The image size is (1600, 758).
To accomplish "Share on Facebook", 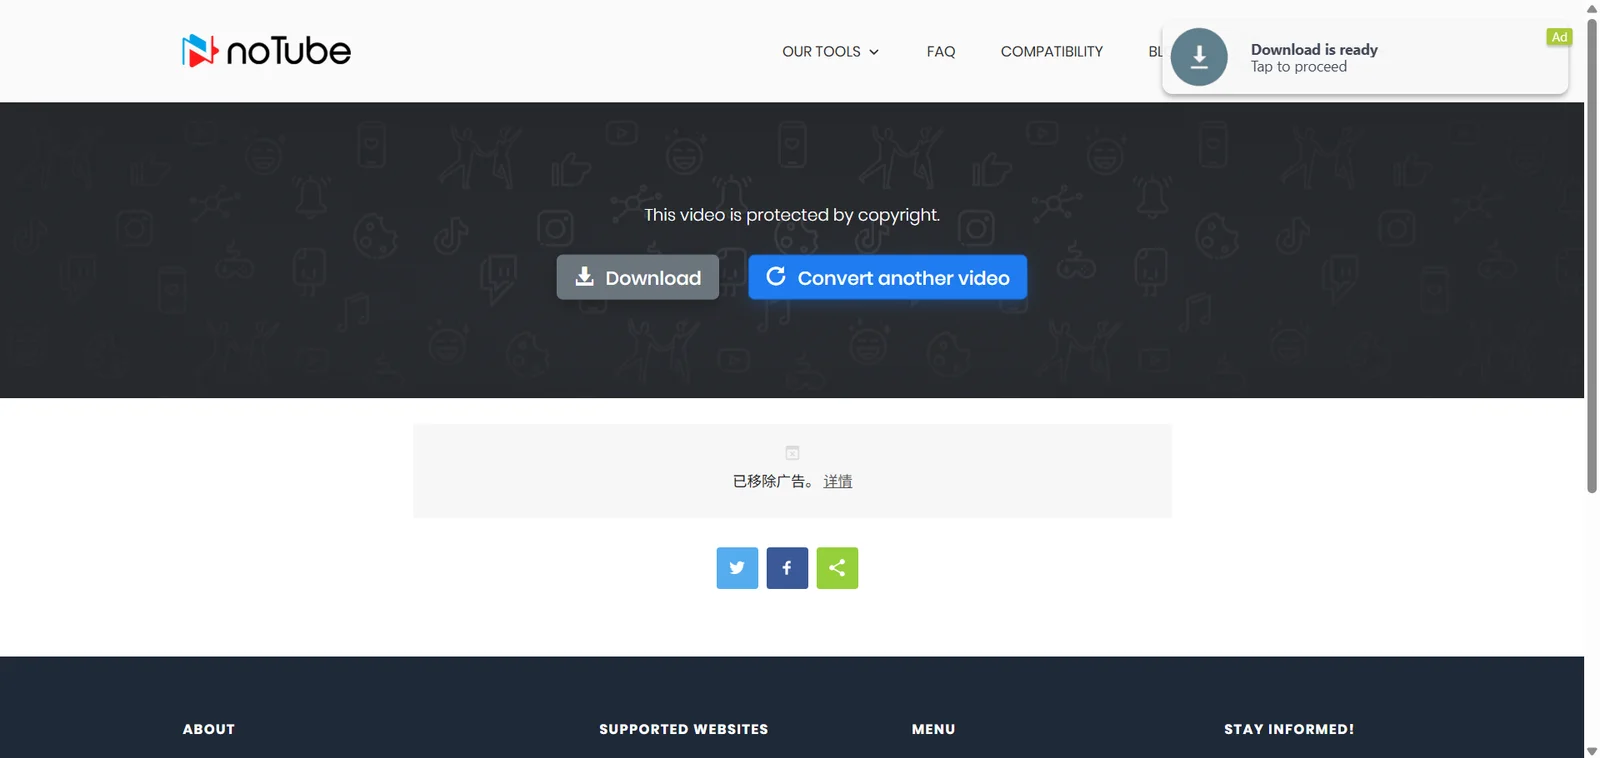I will click(x=787, y=568).
